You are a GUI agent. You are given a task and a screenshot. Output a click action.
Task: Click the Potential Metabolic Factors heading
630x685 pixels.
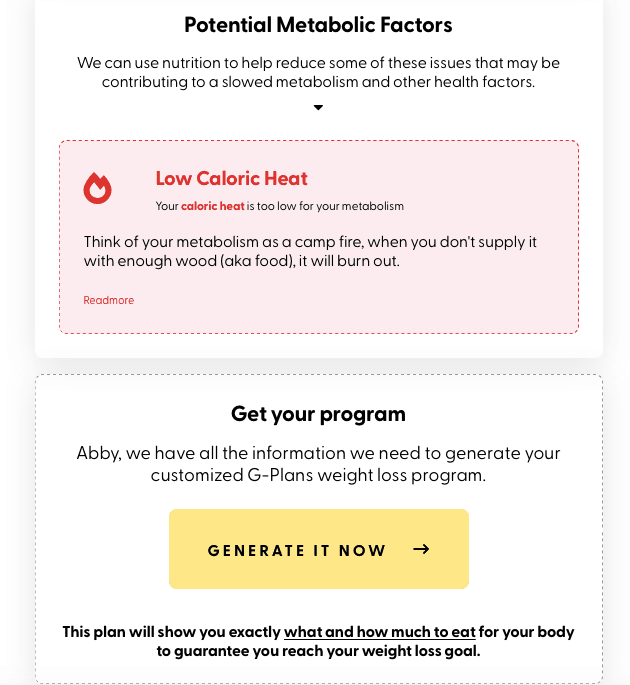(318, 25)
